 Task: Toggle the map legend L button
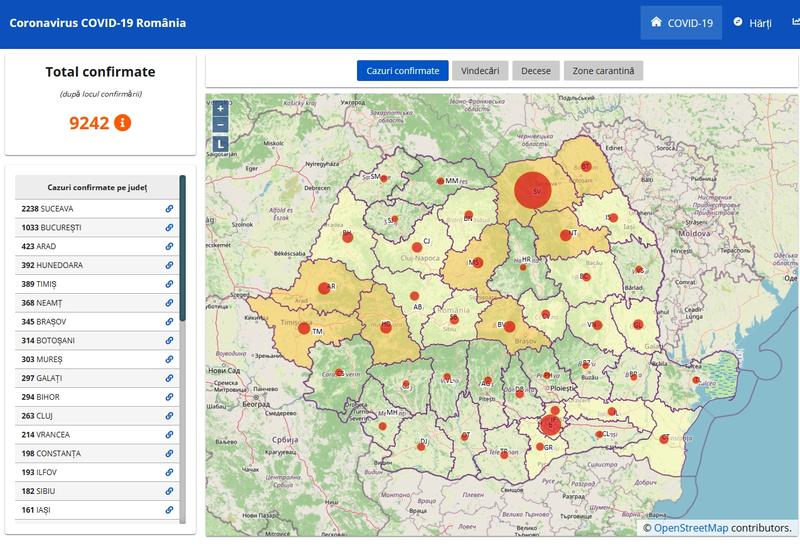(220, 144)
